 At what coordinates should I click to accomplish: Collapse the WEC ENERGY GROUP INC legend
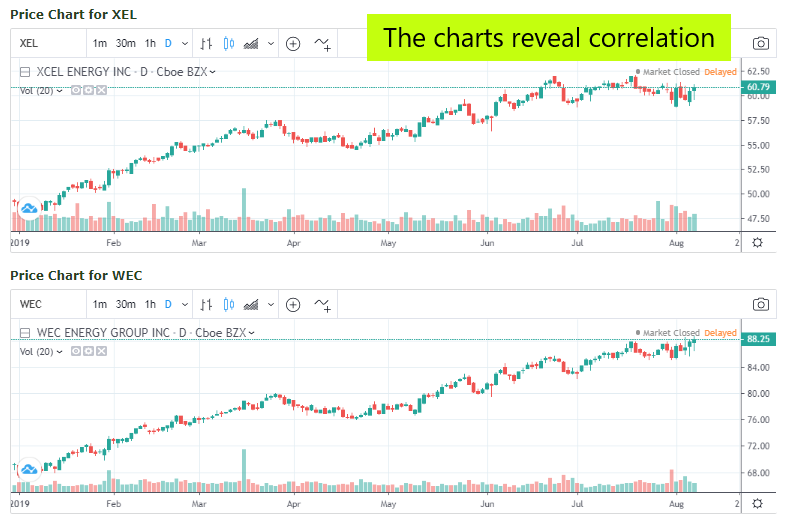point(25,332)
